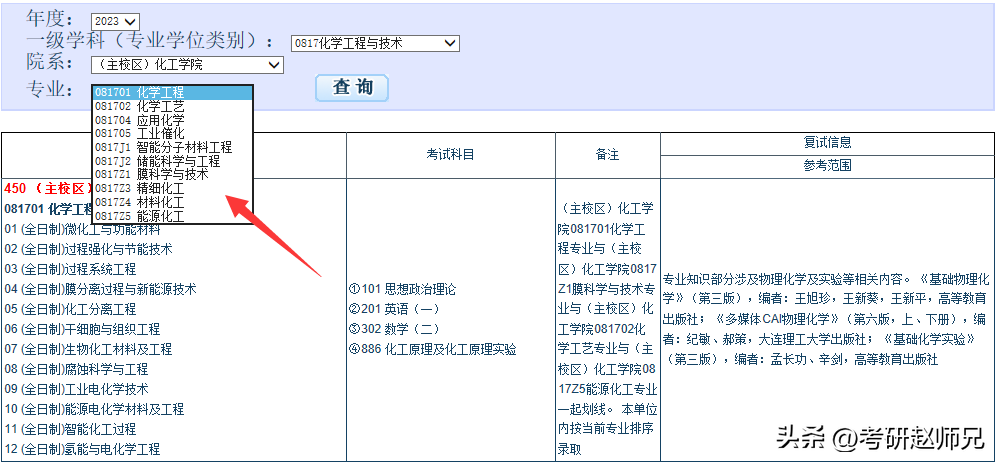Pick 081705 工业催化 in the list

pyautogui.click(x=172, y=133)
